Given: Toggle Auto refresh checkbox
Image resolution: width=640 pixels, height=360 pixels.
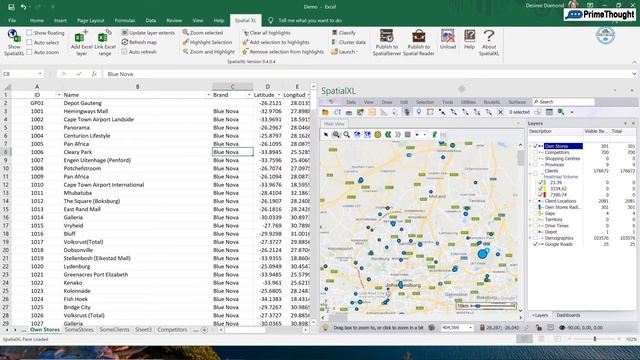Looking at the screenshot, I should [124, 52].
